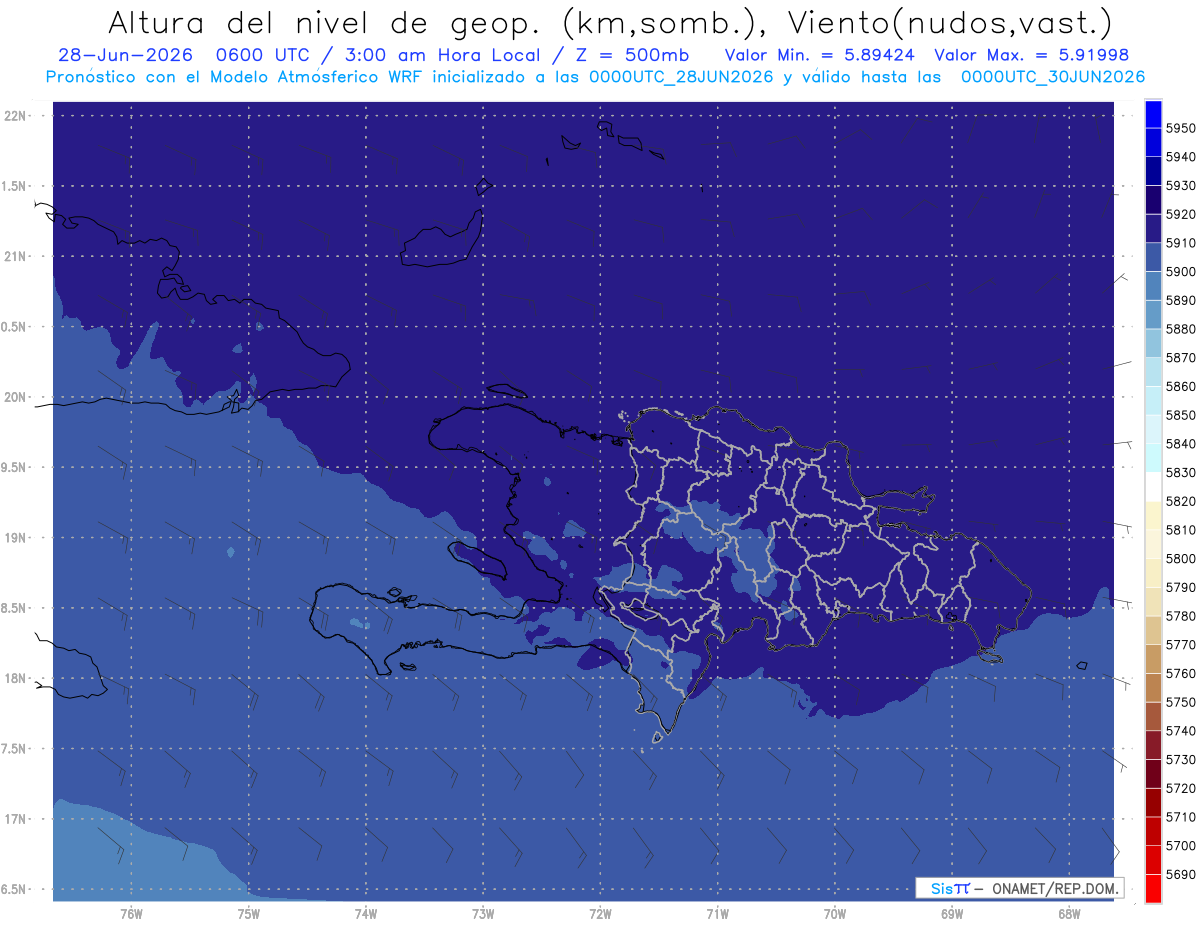Select the "20N" latitude label

17,397
